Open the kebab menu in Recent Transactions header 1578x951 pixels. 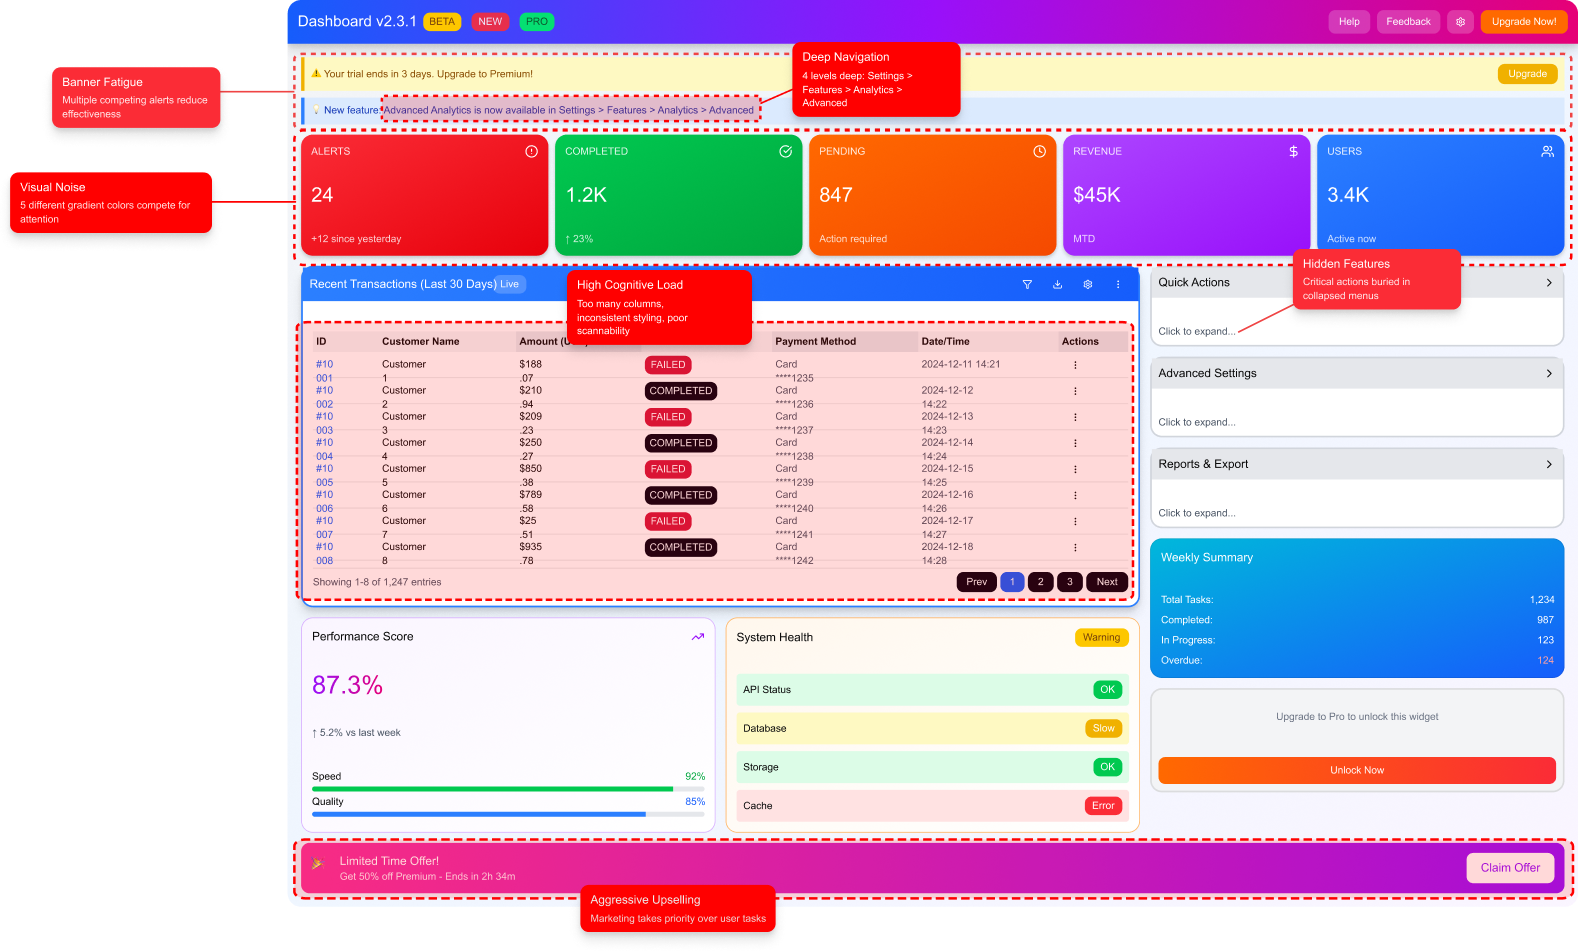click(x=1118, y=285)
